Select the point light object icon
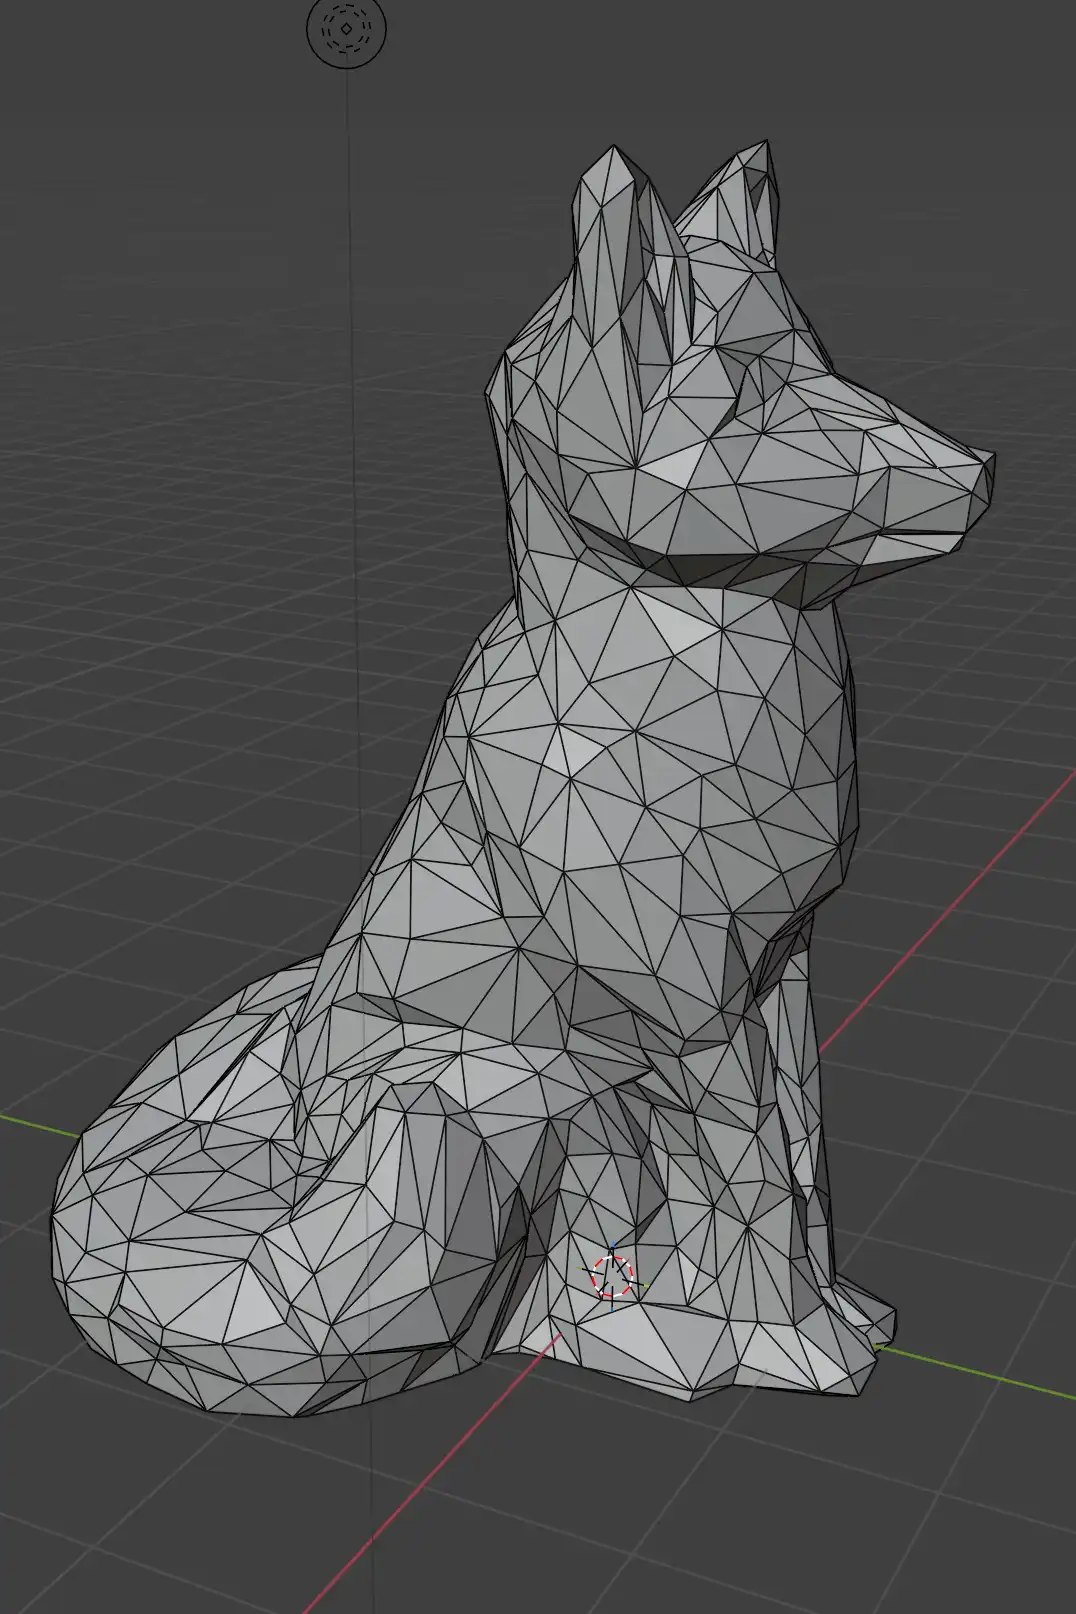The width and height of the screenshot is (1076, 1614). point(346,30)
